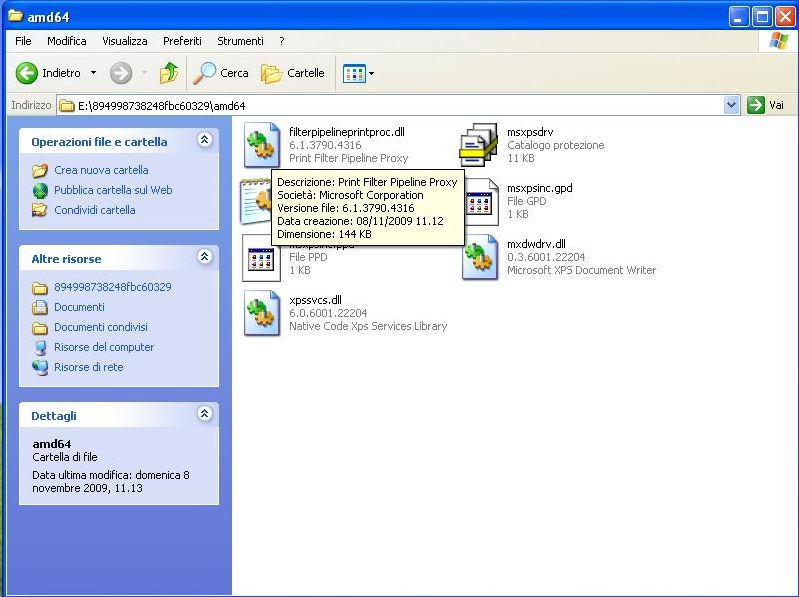The height and width of the screenshot is (597, 799).
Task: Collapse the Altre risorse panel
Action: coord(204,257)
